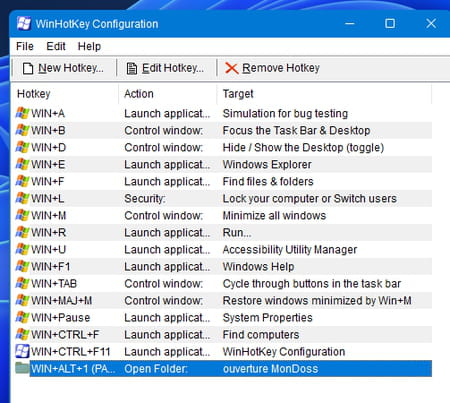The image size is (450, 403).
Task: Open the Edit menu
Action: pos(56,46)
